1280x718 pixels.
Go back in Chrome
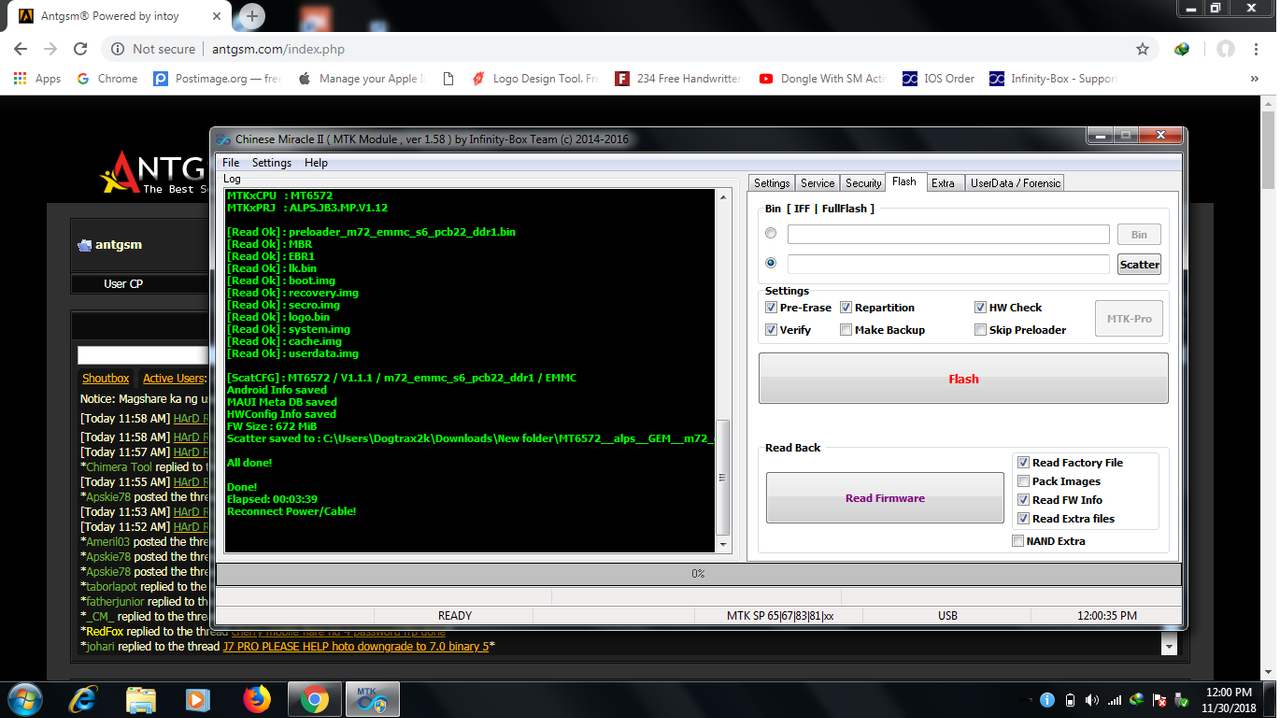20,48
